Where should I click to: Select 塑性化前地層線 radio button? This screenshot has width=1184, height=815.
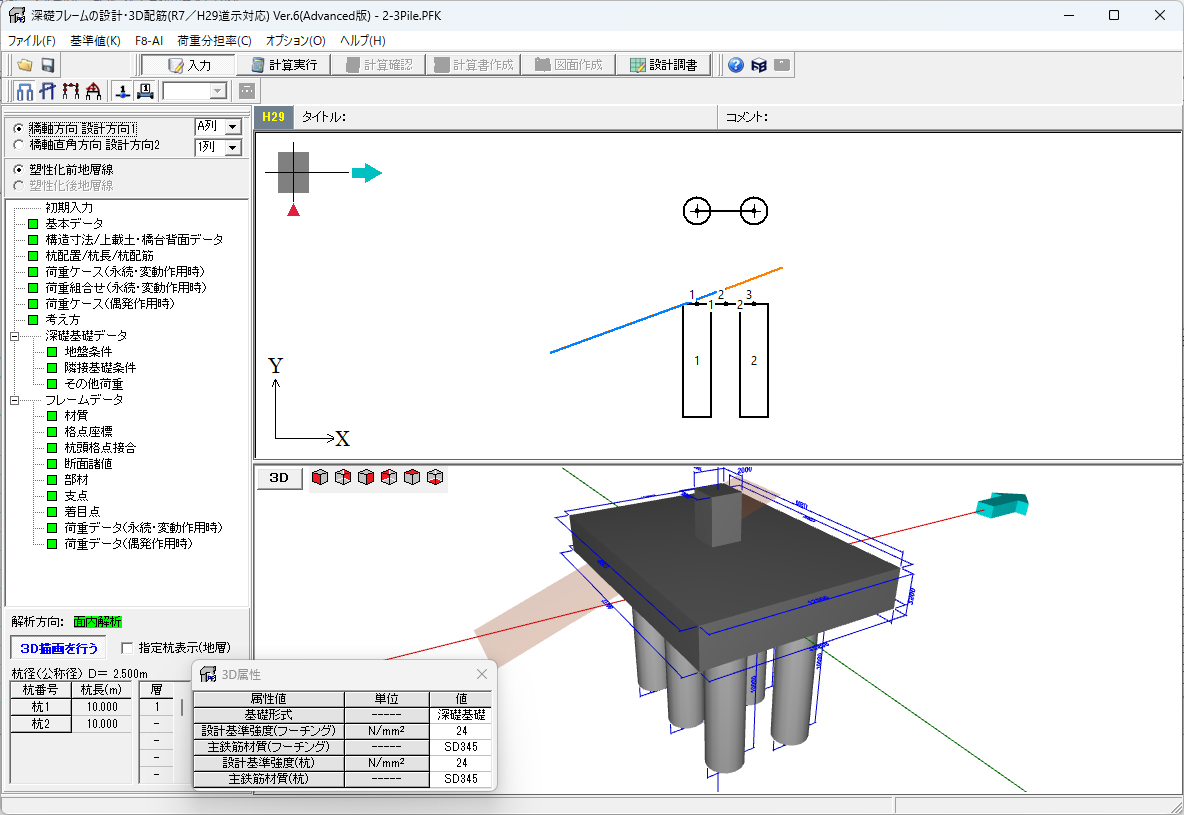pos(18,170)
